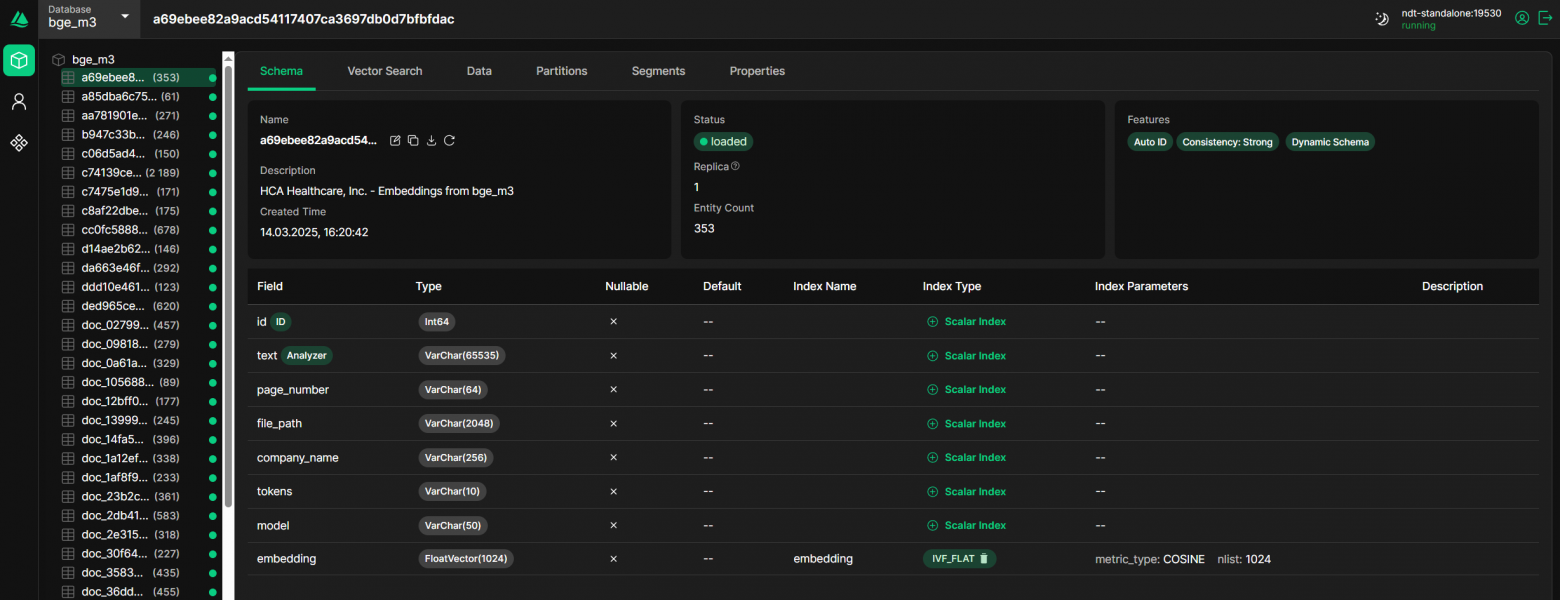
Task: Click the plus icon for text Scalar Index
Action: tap(932, 356)
